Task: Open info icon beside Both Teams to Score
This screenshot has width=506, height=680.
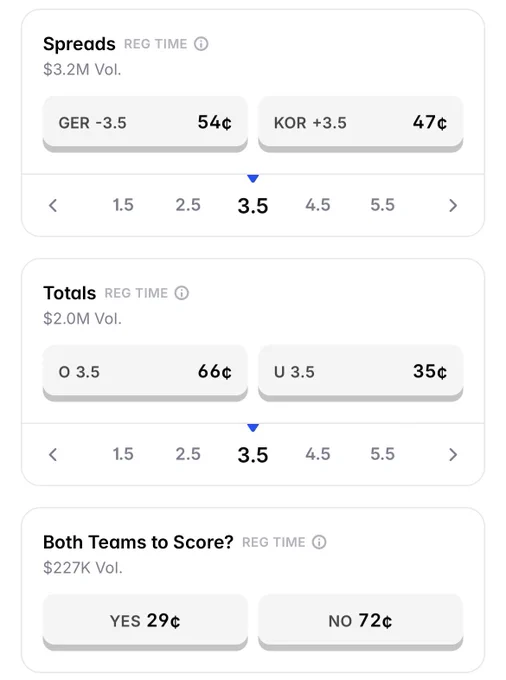Action: [x=319, y=542]
